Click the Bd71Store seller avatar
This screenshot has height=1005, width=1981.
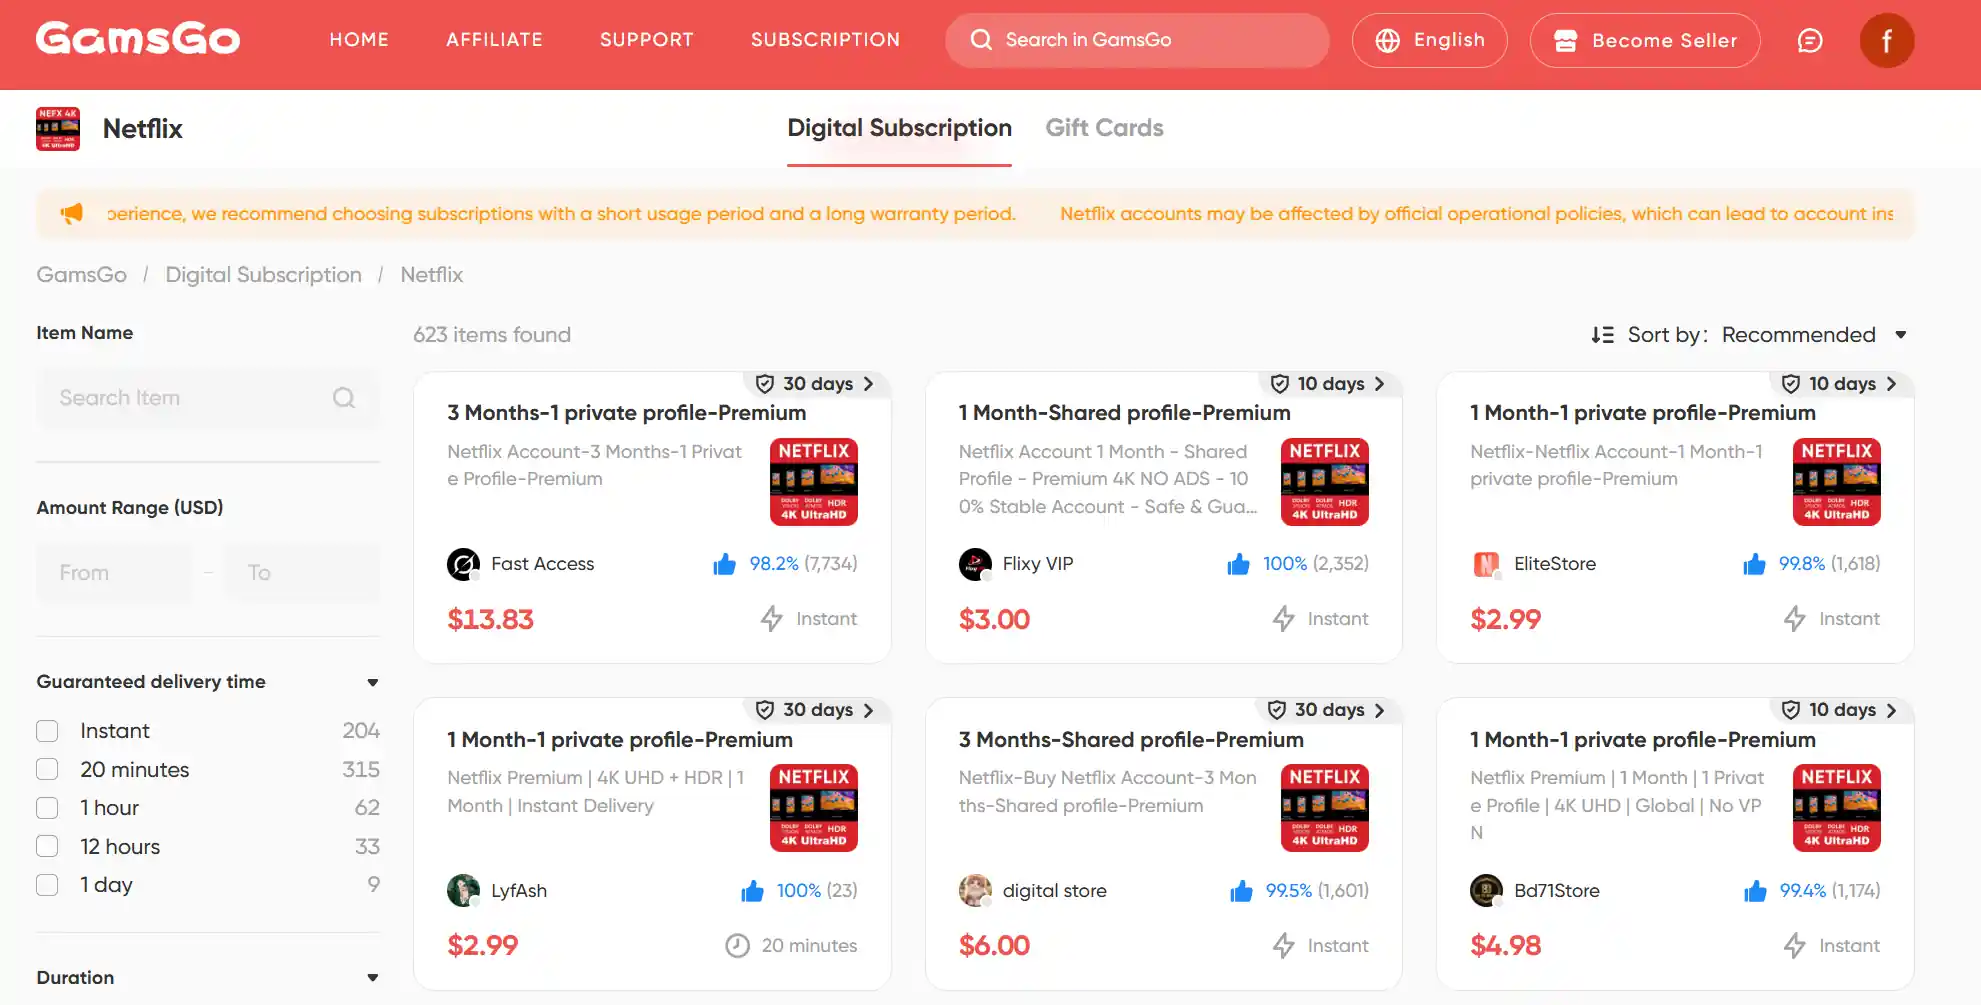[x=1486, y=890]
